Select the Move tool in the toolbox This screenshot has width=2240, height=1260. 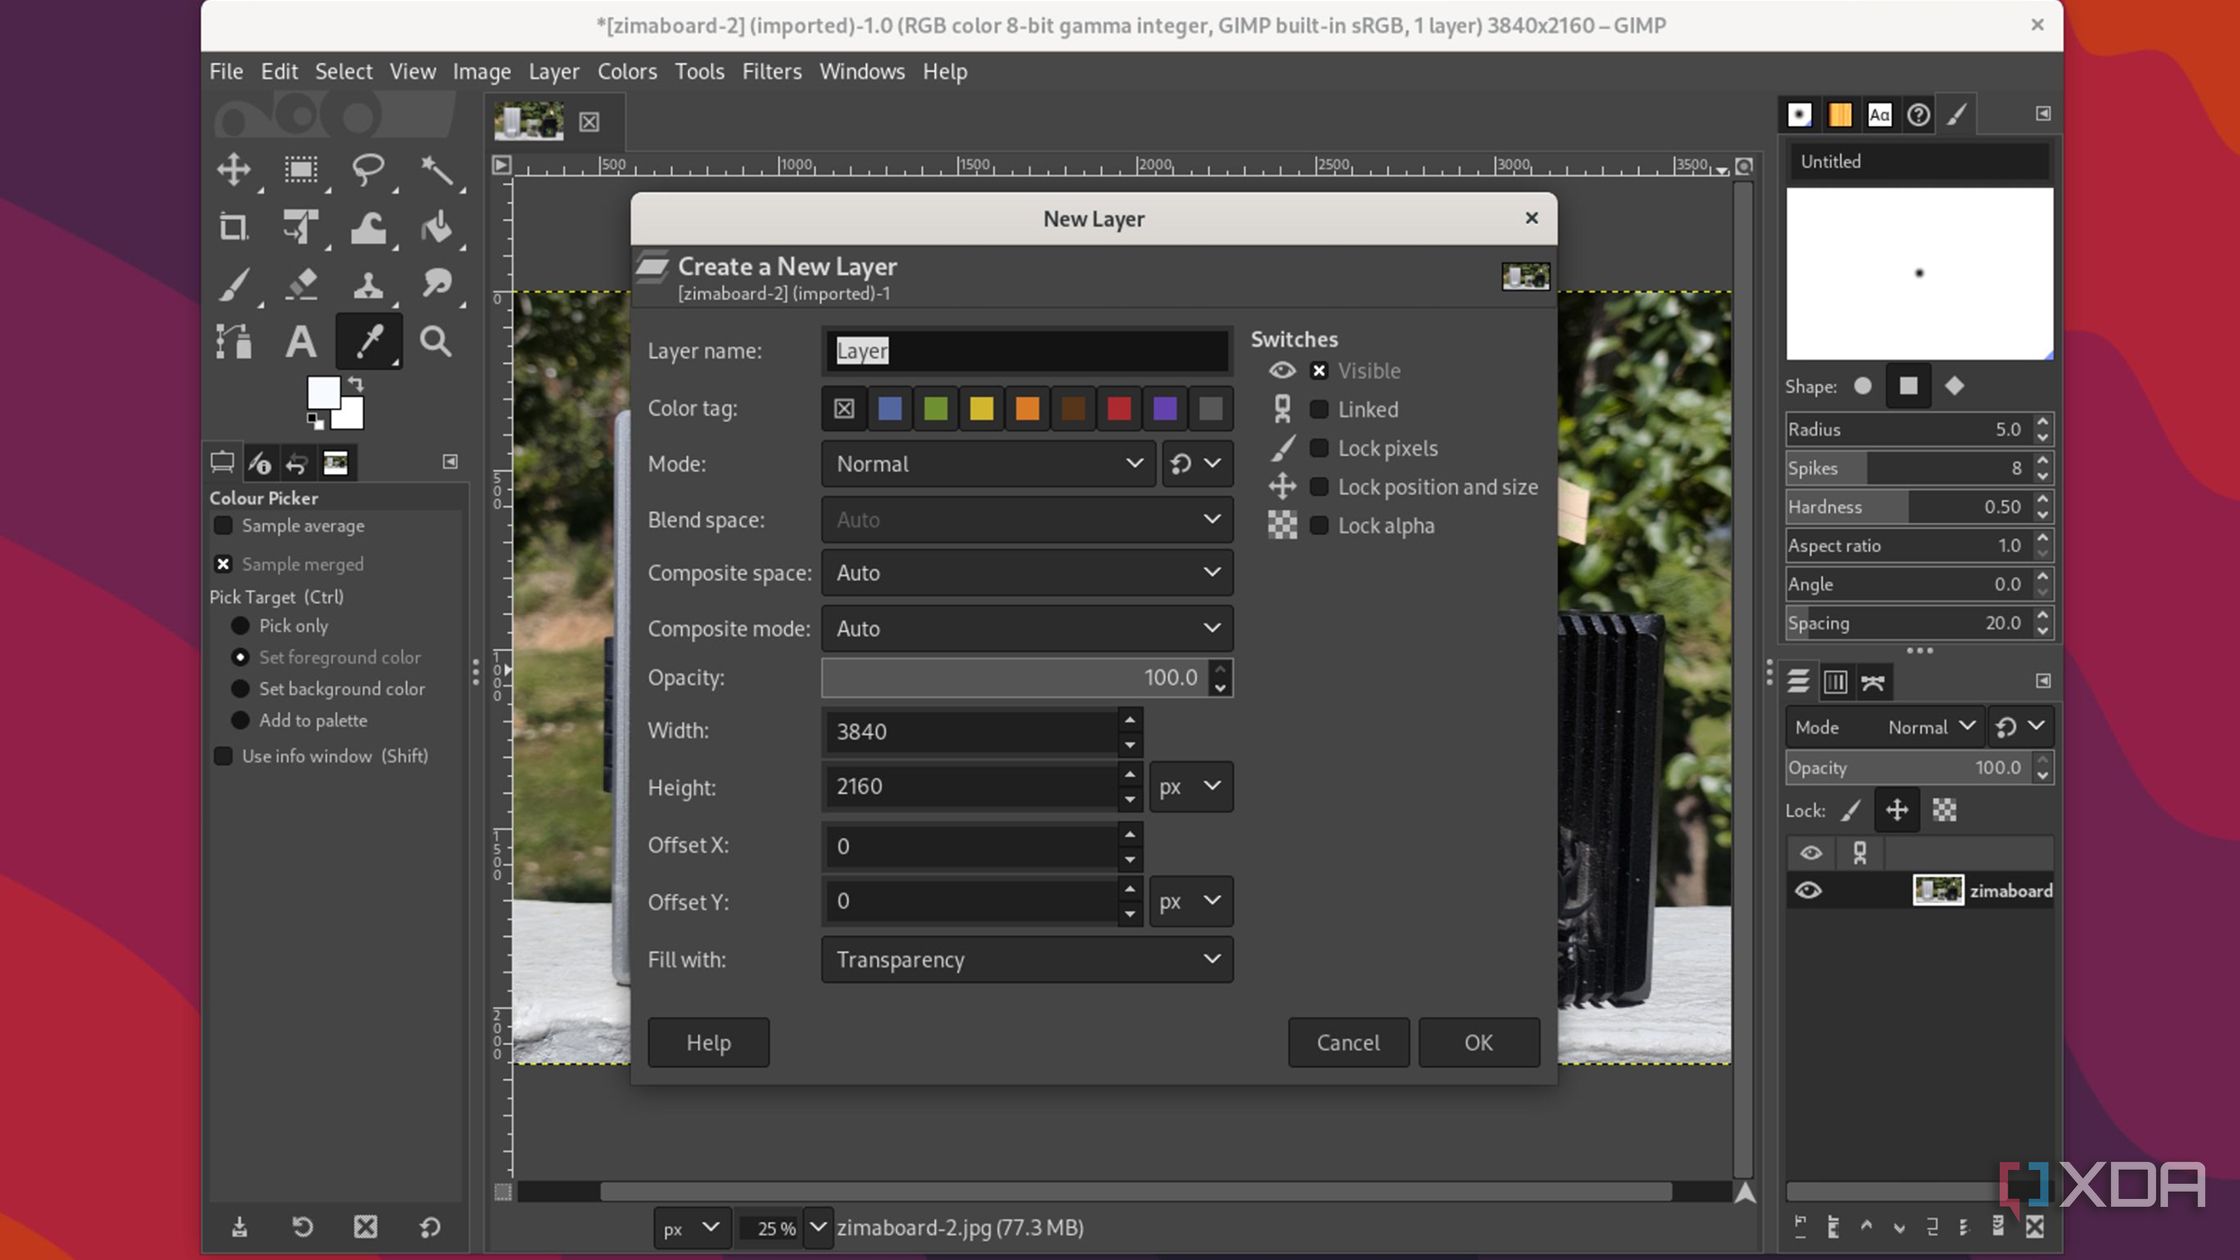click(234, 169)
